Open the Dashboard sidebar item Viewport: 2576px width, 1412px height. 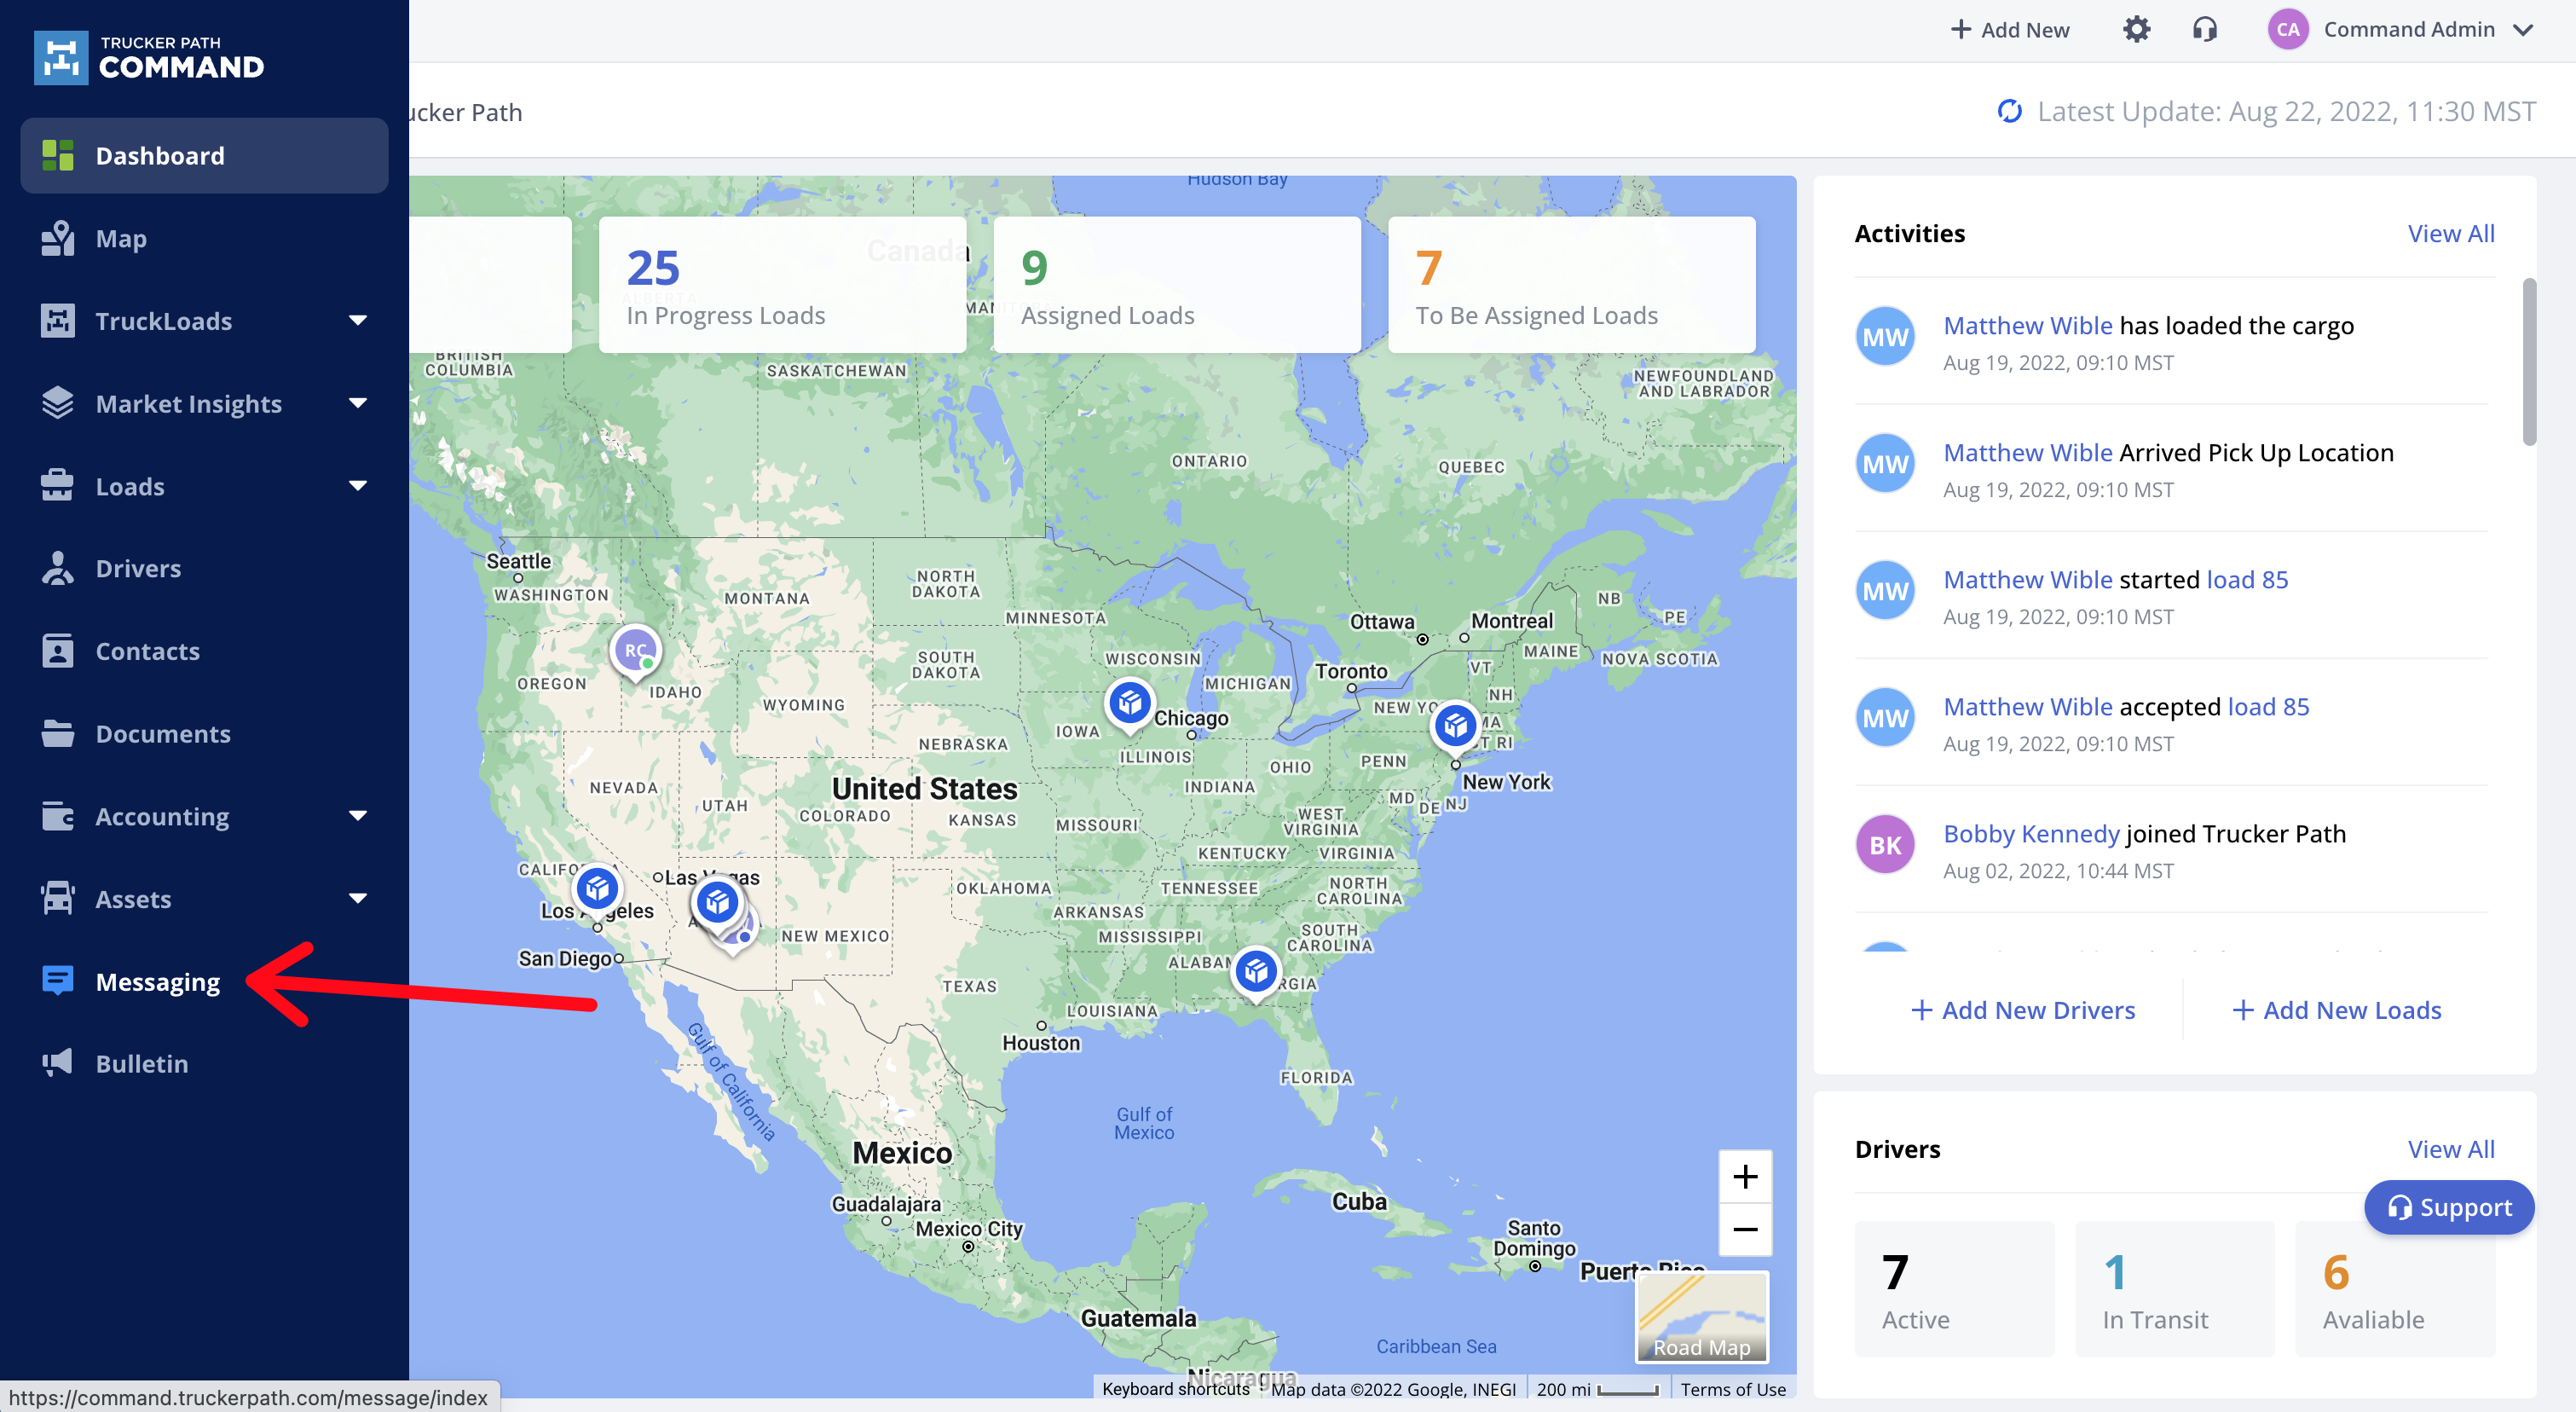coord(204,156)
